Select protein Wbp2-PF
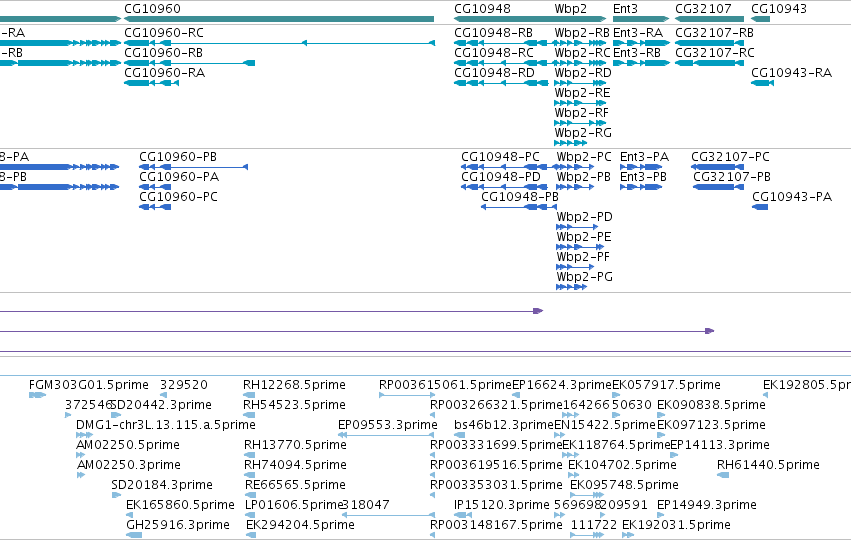 click(583, 257)
